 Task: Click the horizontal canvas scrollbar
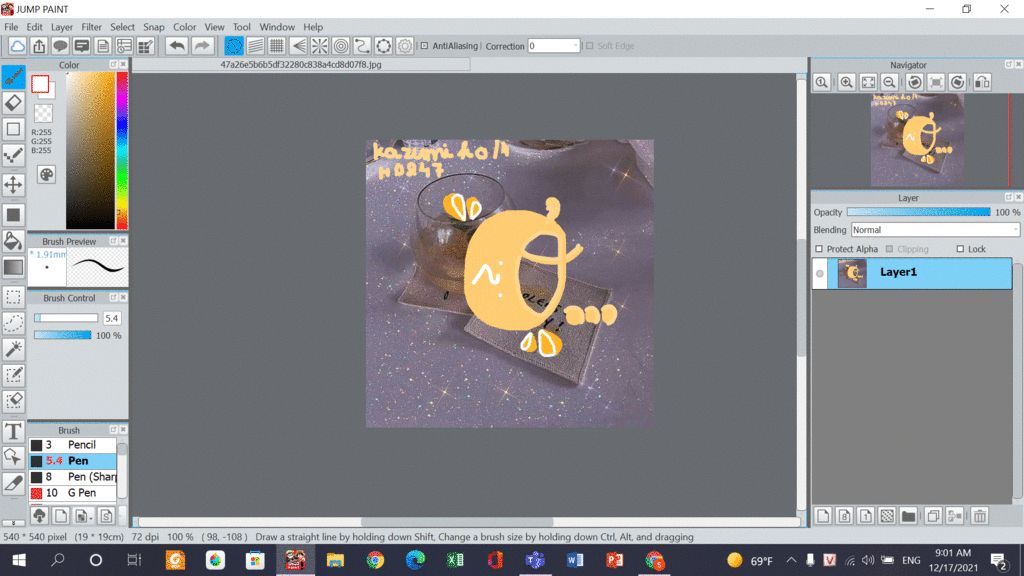tap(457, 522)
